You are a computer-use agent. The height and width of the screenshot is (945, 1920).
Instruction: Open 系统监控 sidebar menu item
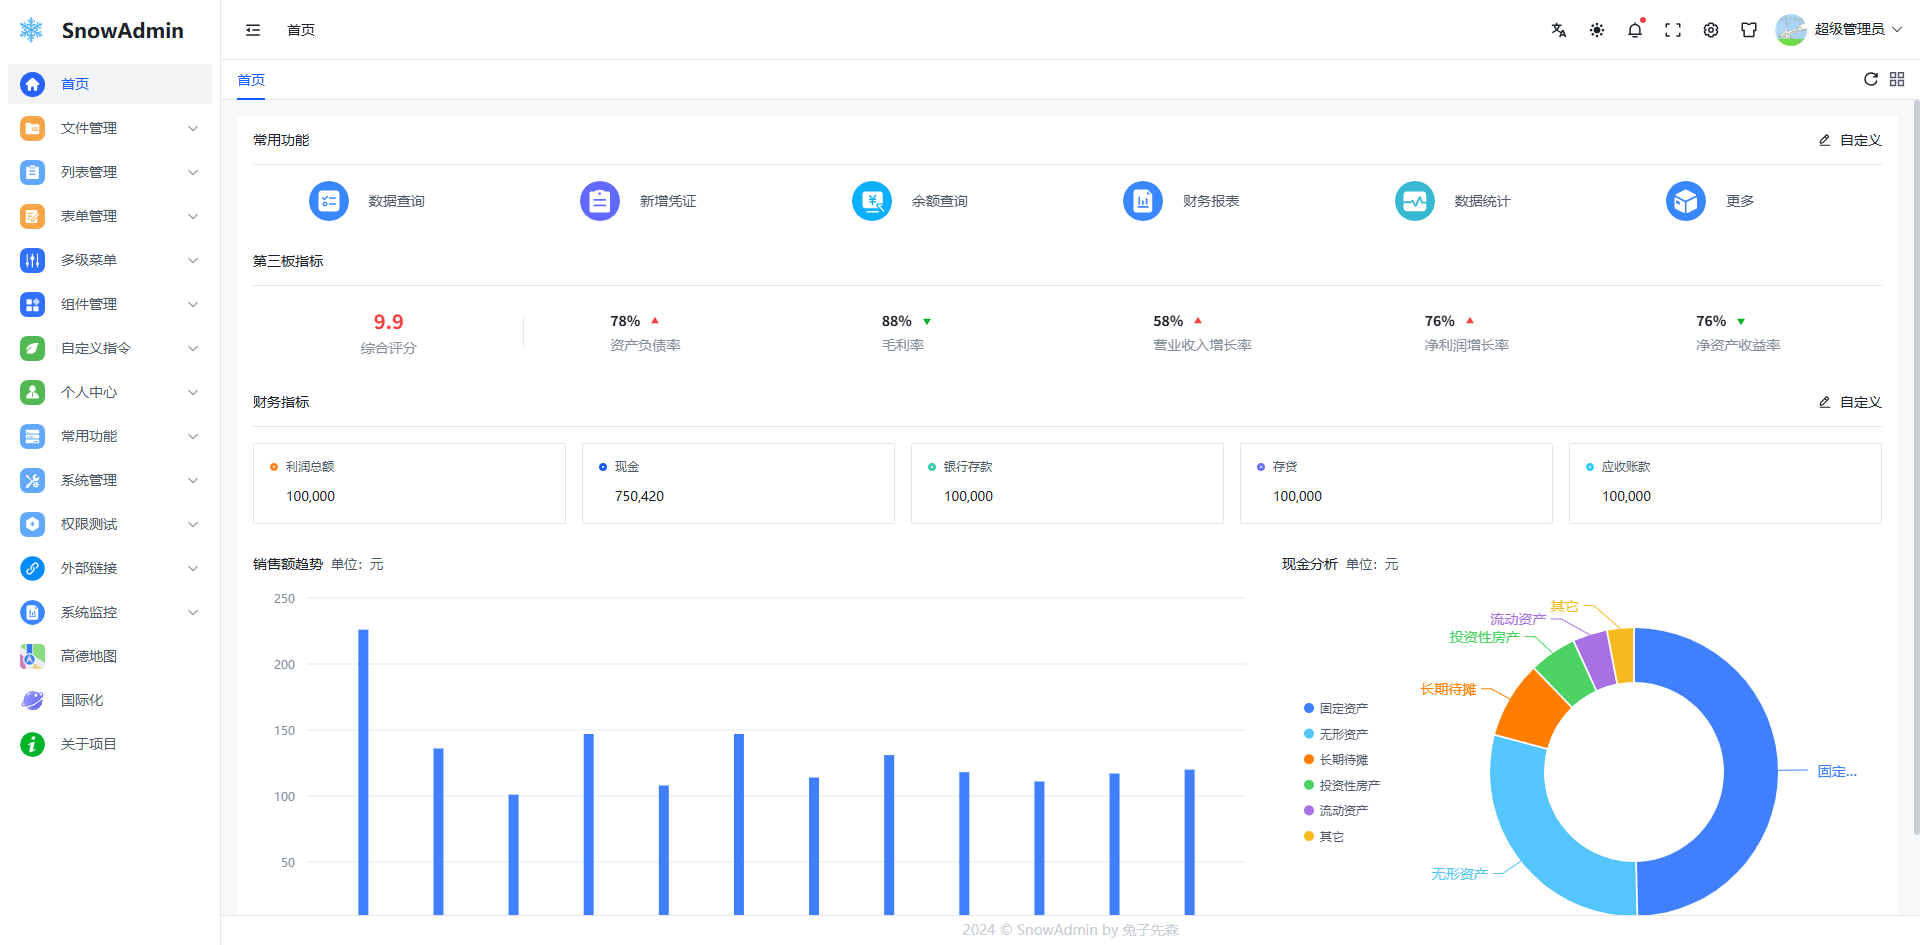tap(110, 612)
